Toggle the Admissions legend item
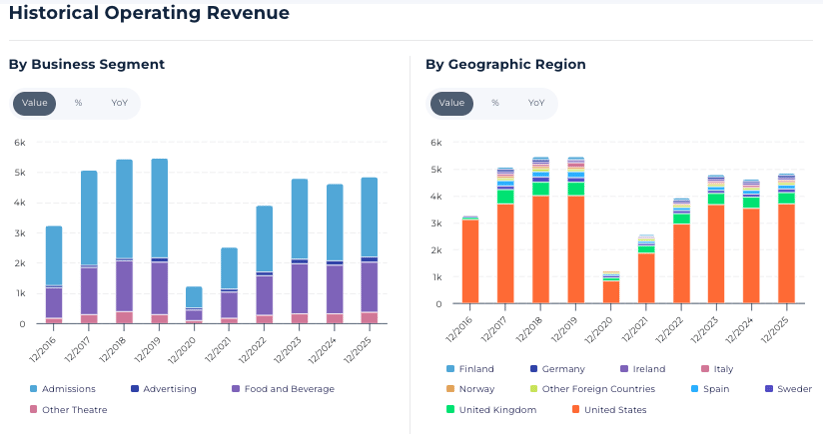This screenshot has height=439, width=823. click(66, 389)
